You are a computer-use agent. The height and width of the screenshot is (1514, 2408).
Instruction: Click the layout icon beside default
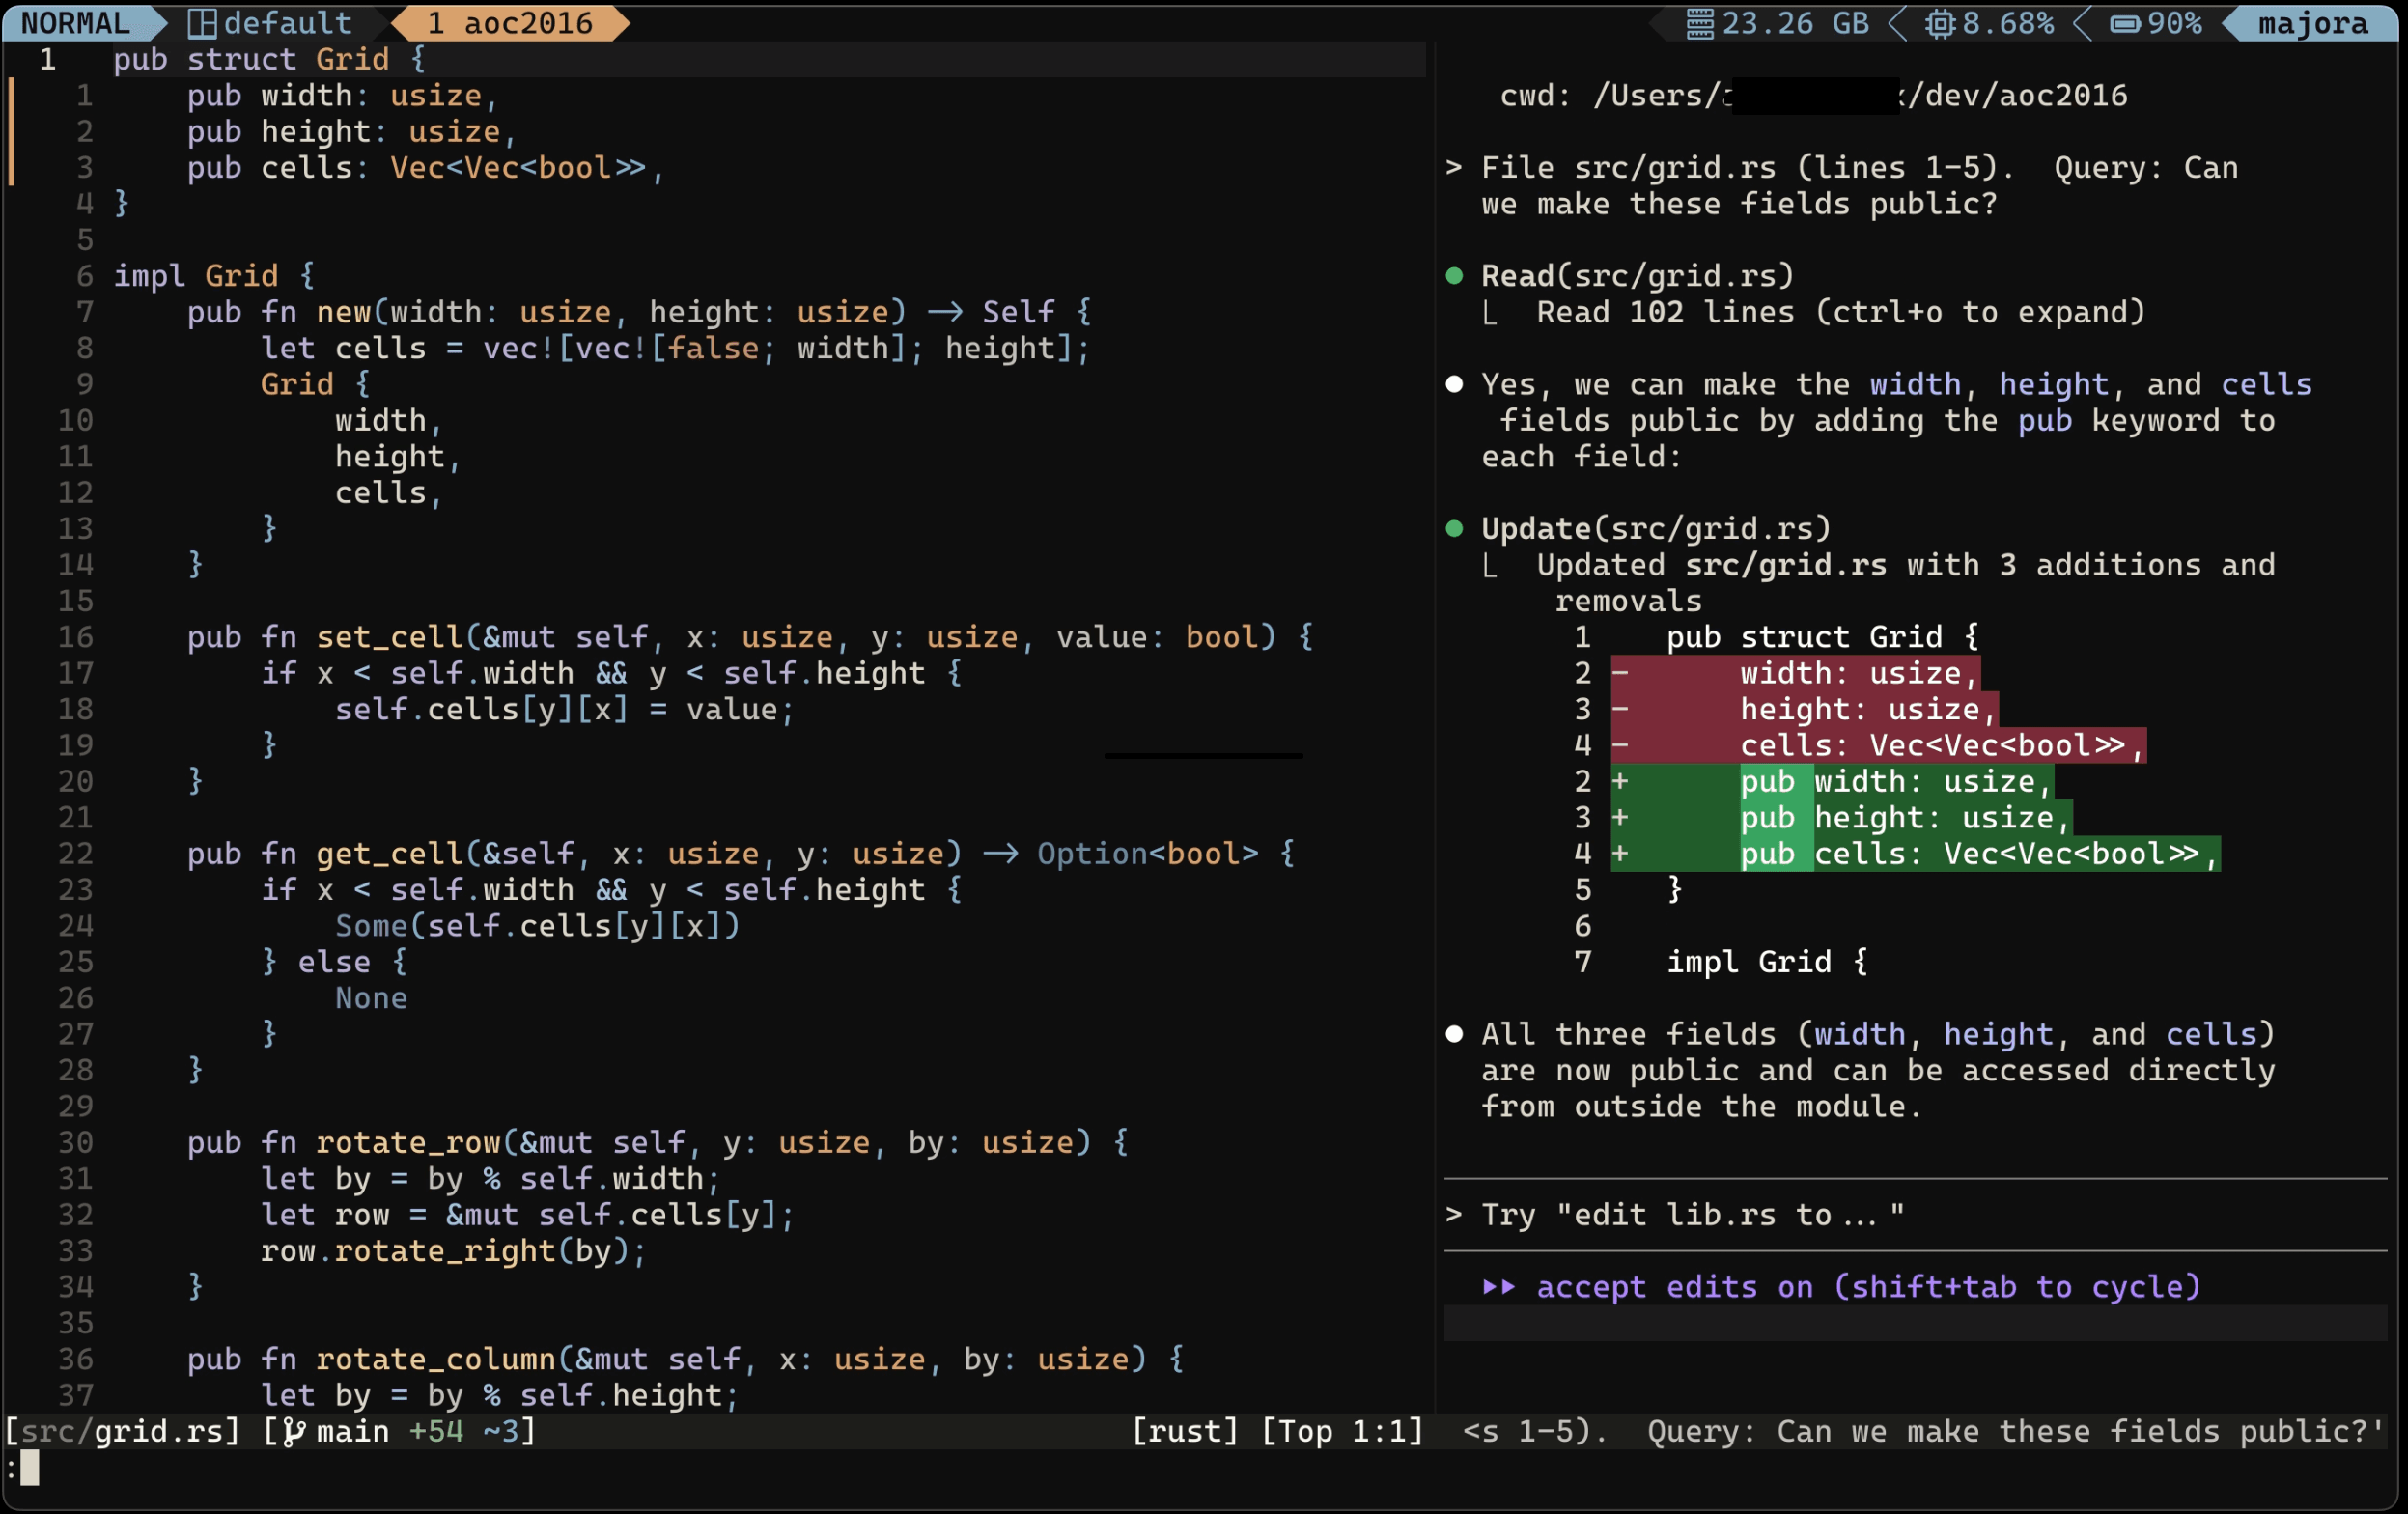(x=202, y=23)
